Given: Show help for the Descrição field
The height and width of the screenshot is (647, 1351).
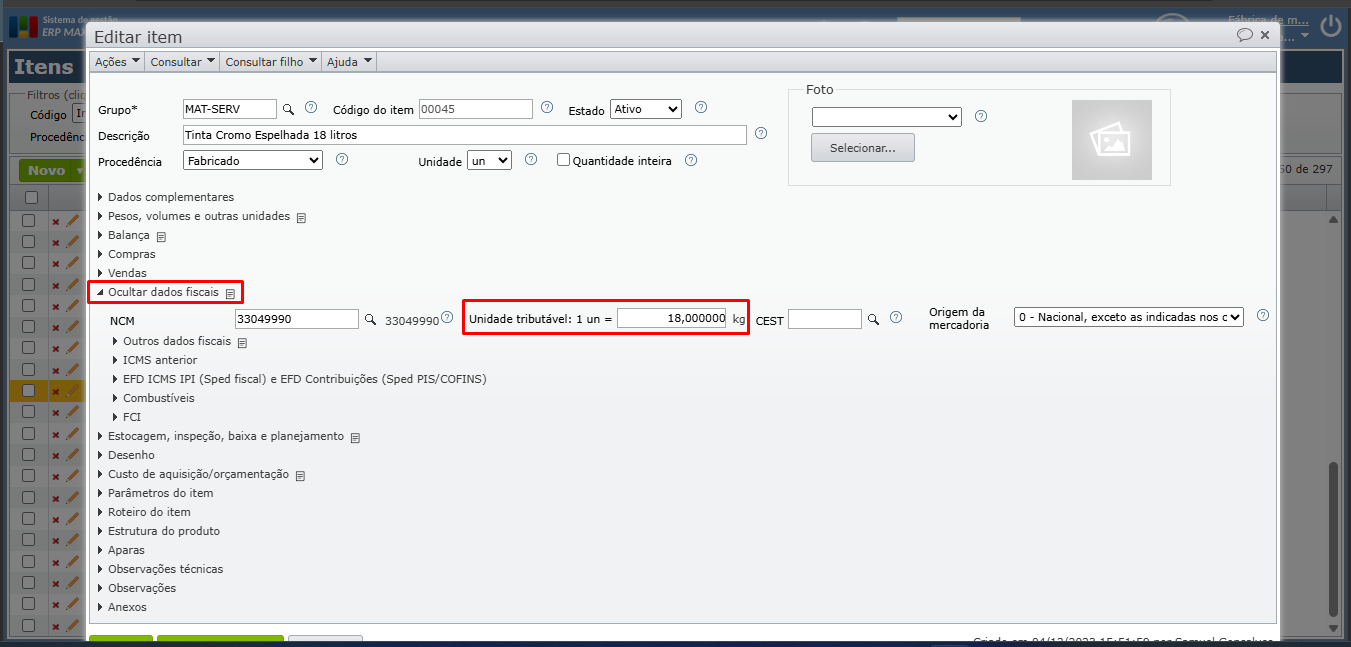Looking at the screenshot, I should 761,134.
